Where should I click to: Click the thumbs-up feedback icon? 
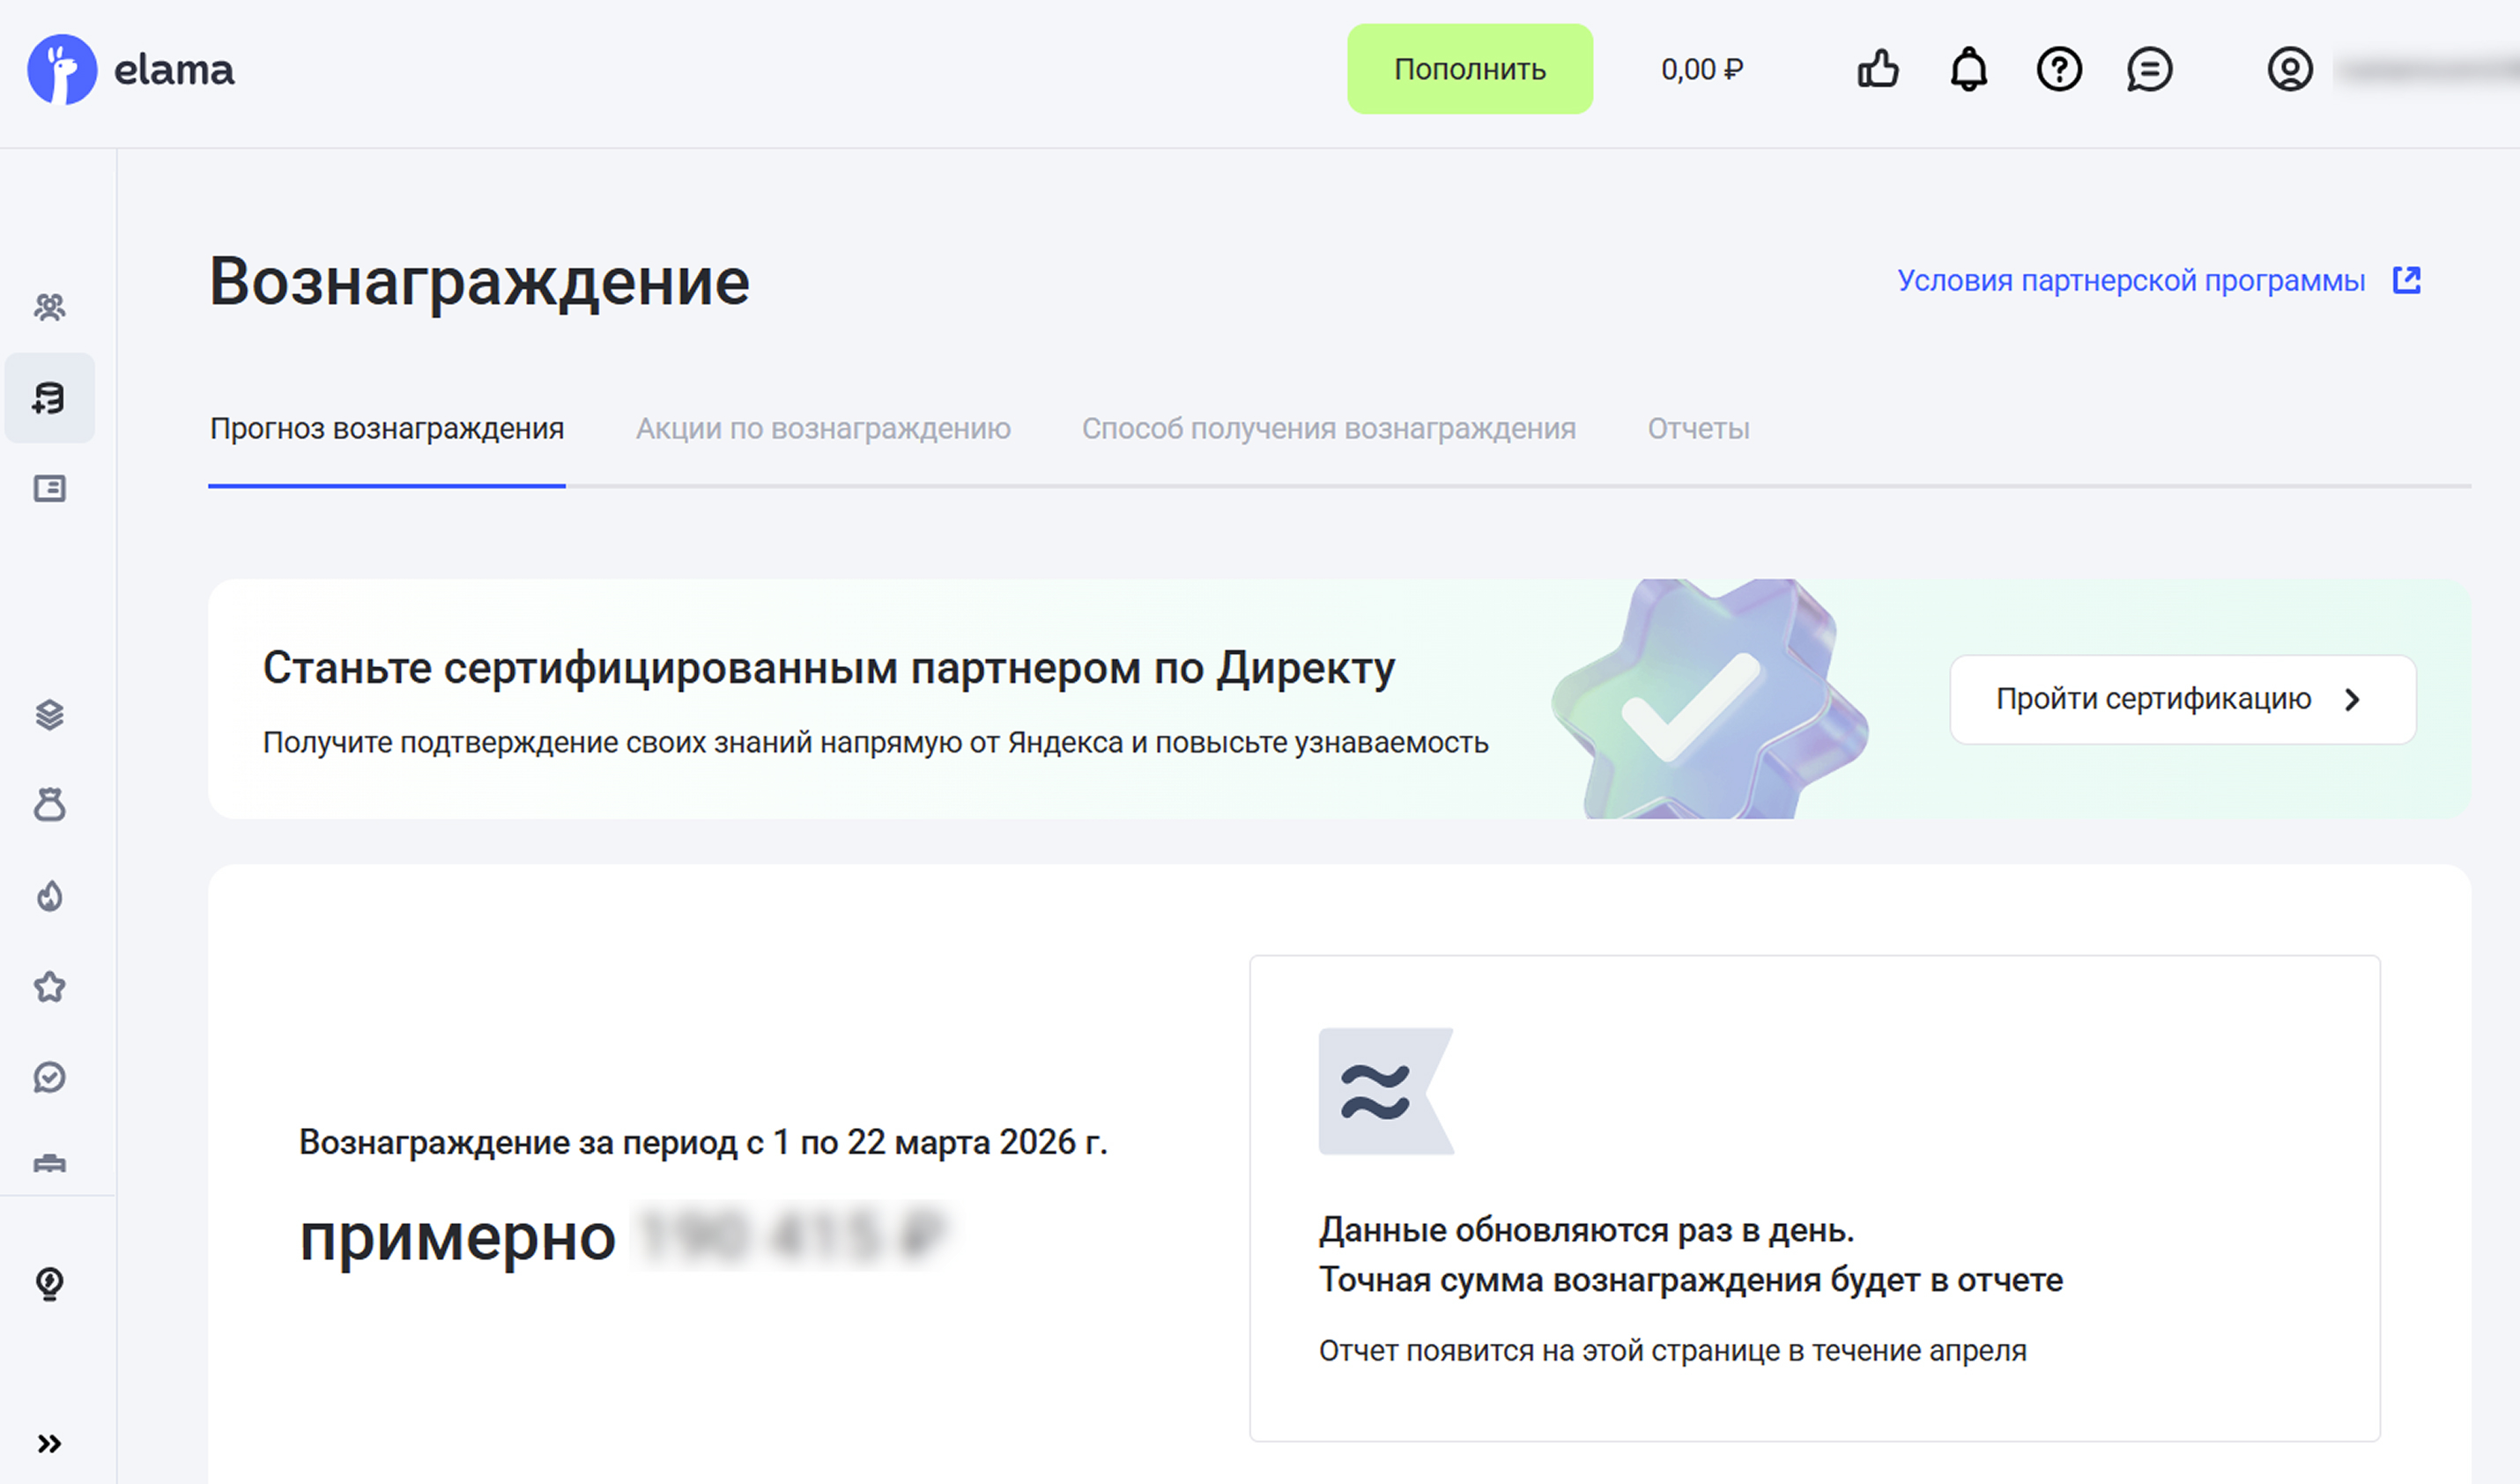[1878, 69]
